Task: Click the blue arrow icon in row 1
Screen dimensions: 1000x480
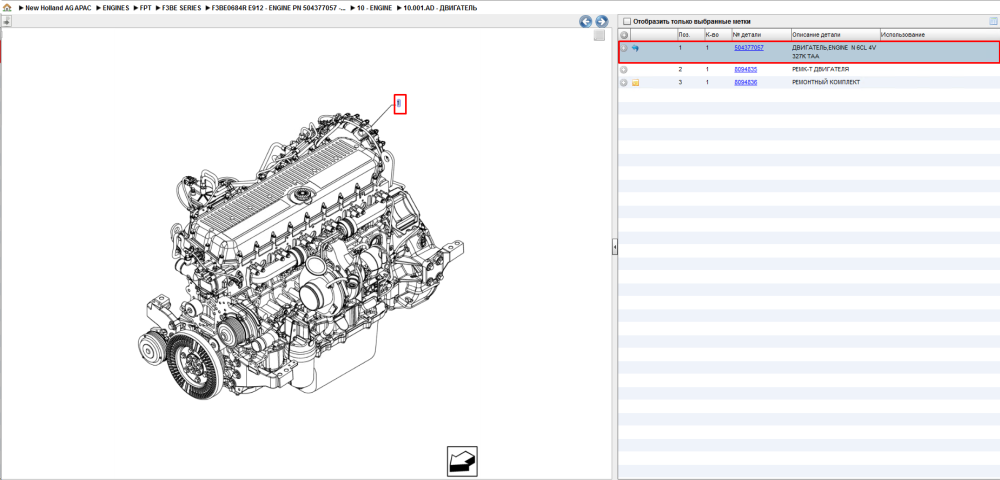Action: (x=635, y=48)
